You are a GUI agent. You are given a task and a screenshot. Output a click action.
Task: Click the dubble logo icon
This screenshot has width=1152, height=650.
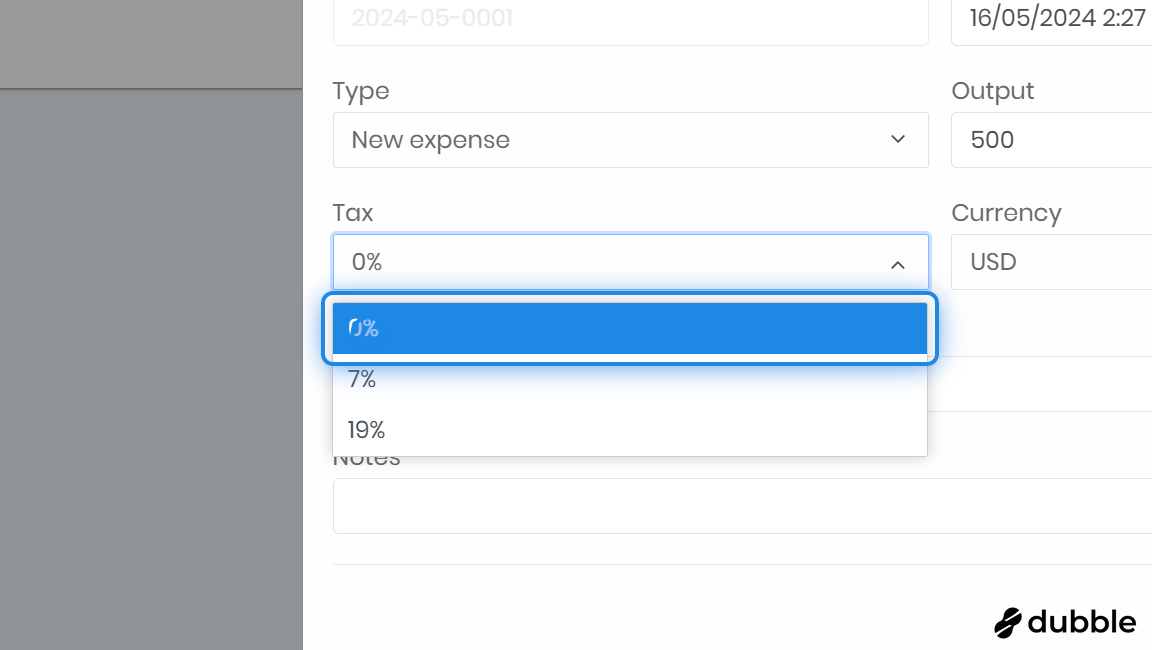point(1007,622)
